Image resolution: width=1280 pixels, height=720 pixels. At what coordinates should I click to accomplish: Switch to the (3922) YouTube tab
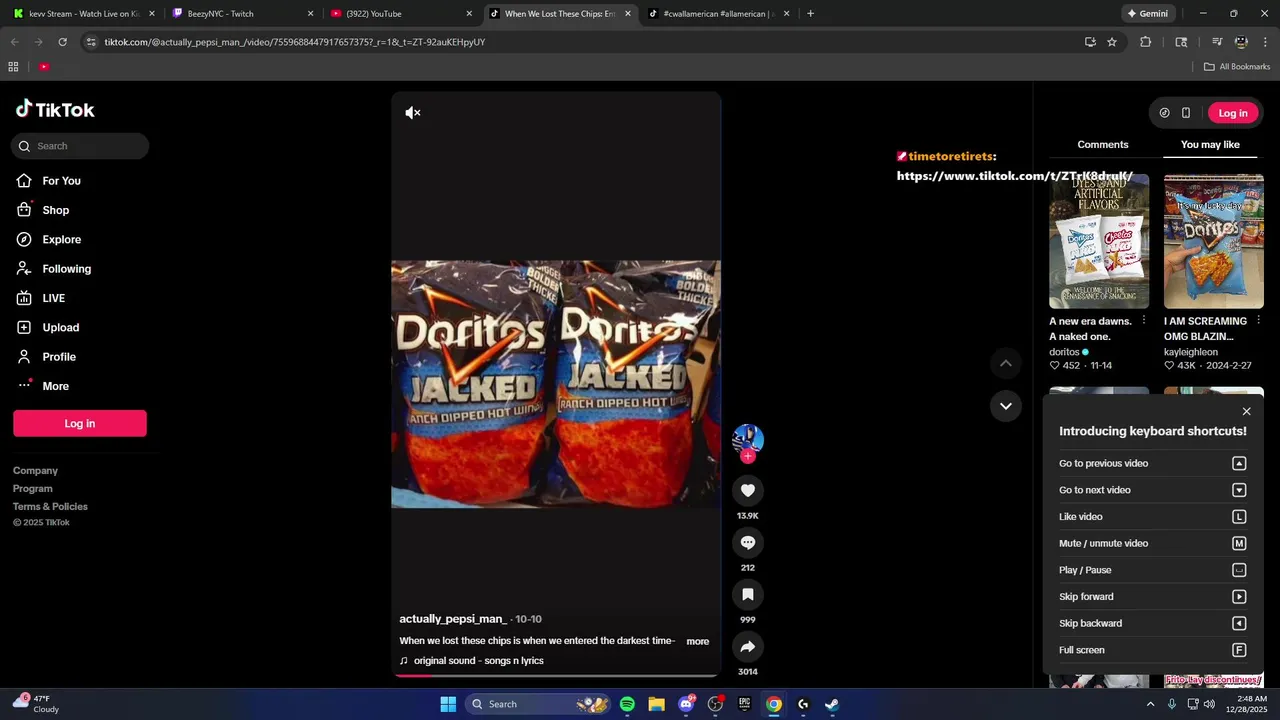(400, 14)
